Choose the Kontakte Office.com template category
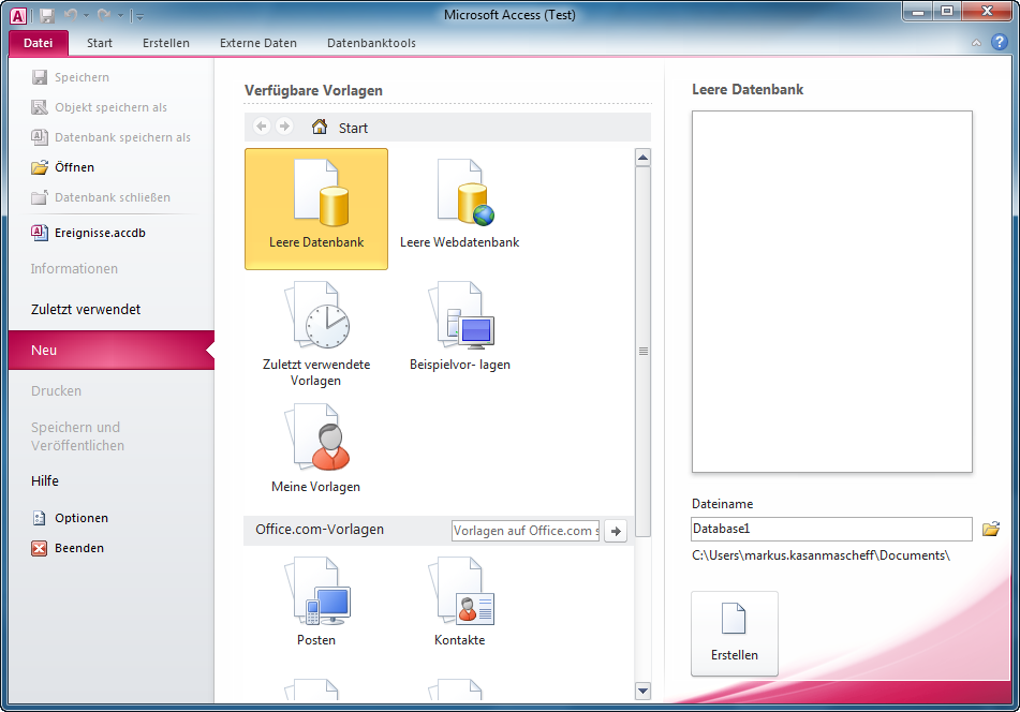This screenshot has width=1020, height=712. coord(459,601)
